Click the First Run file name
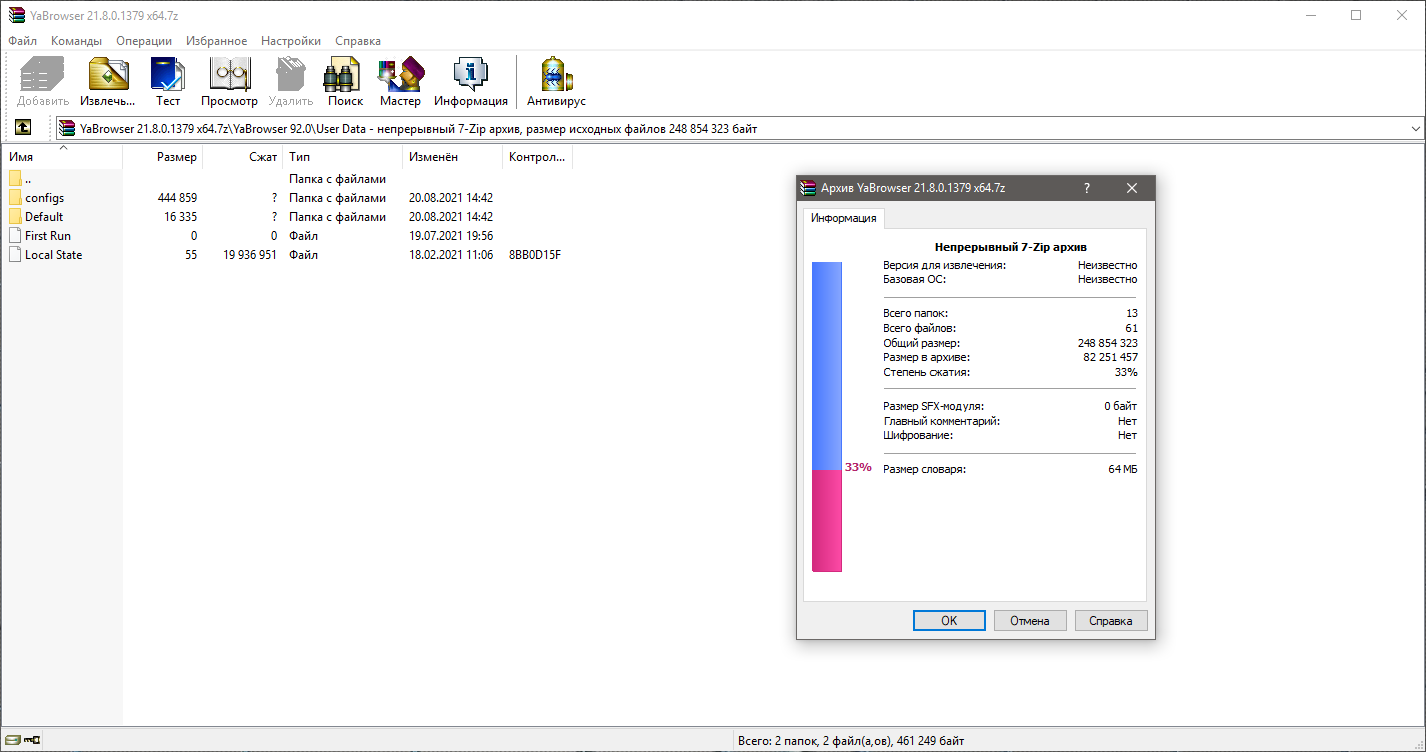Viewport: 1426px width, 752px height. [x=48, y=236]
